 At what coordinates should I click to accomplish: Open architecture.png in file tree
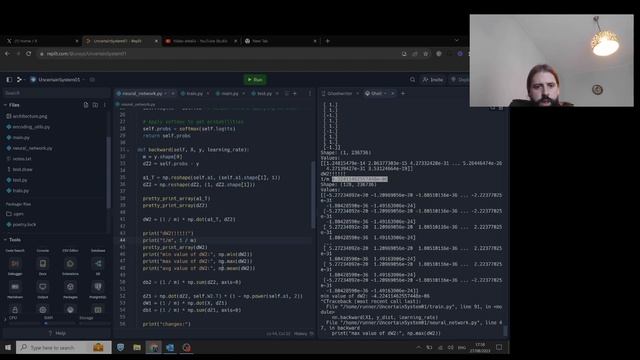(x=29, y=116)
